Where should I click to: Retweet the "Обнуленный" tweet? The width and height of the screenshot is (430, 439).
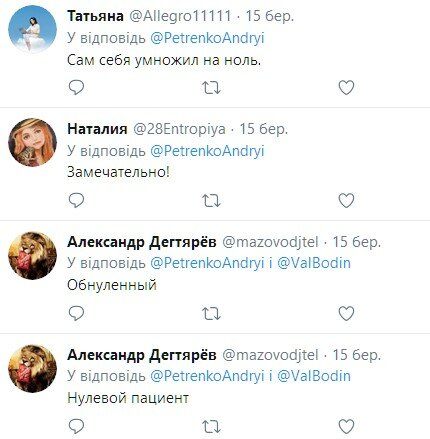[x=211, y=313]
